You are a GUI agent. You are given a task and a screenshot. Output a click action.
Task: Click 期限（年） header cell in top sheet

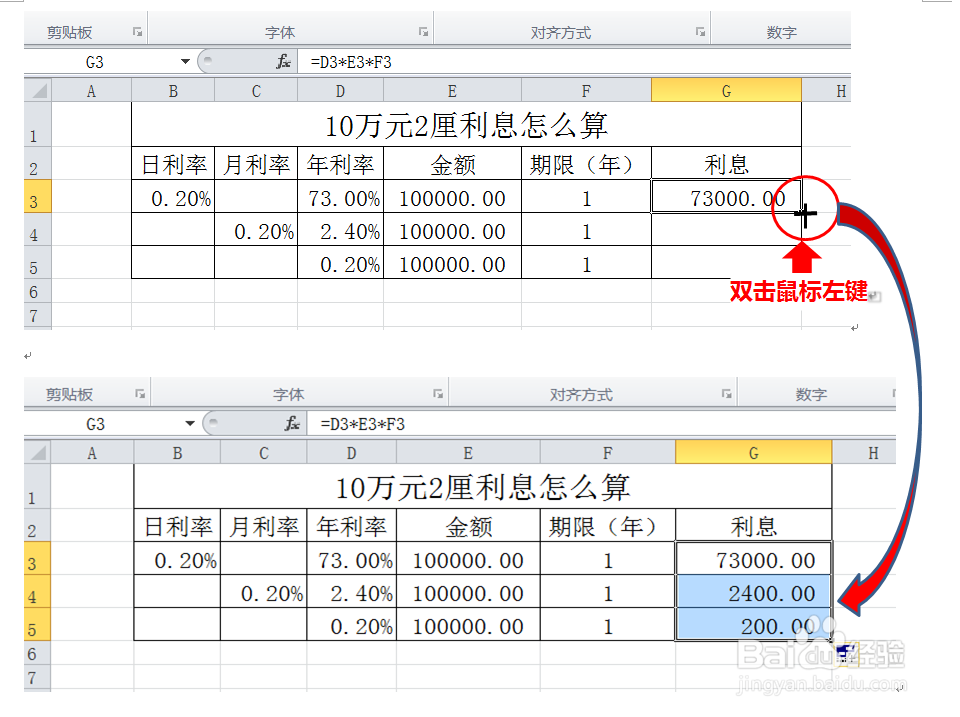click(586, 163)
